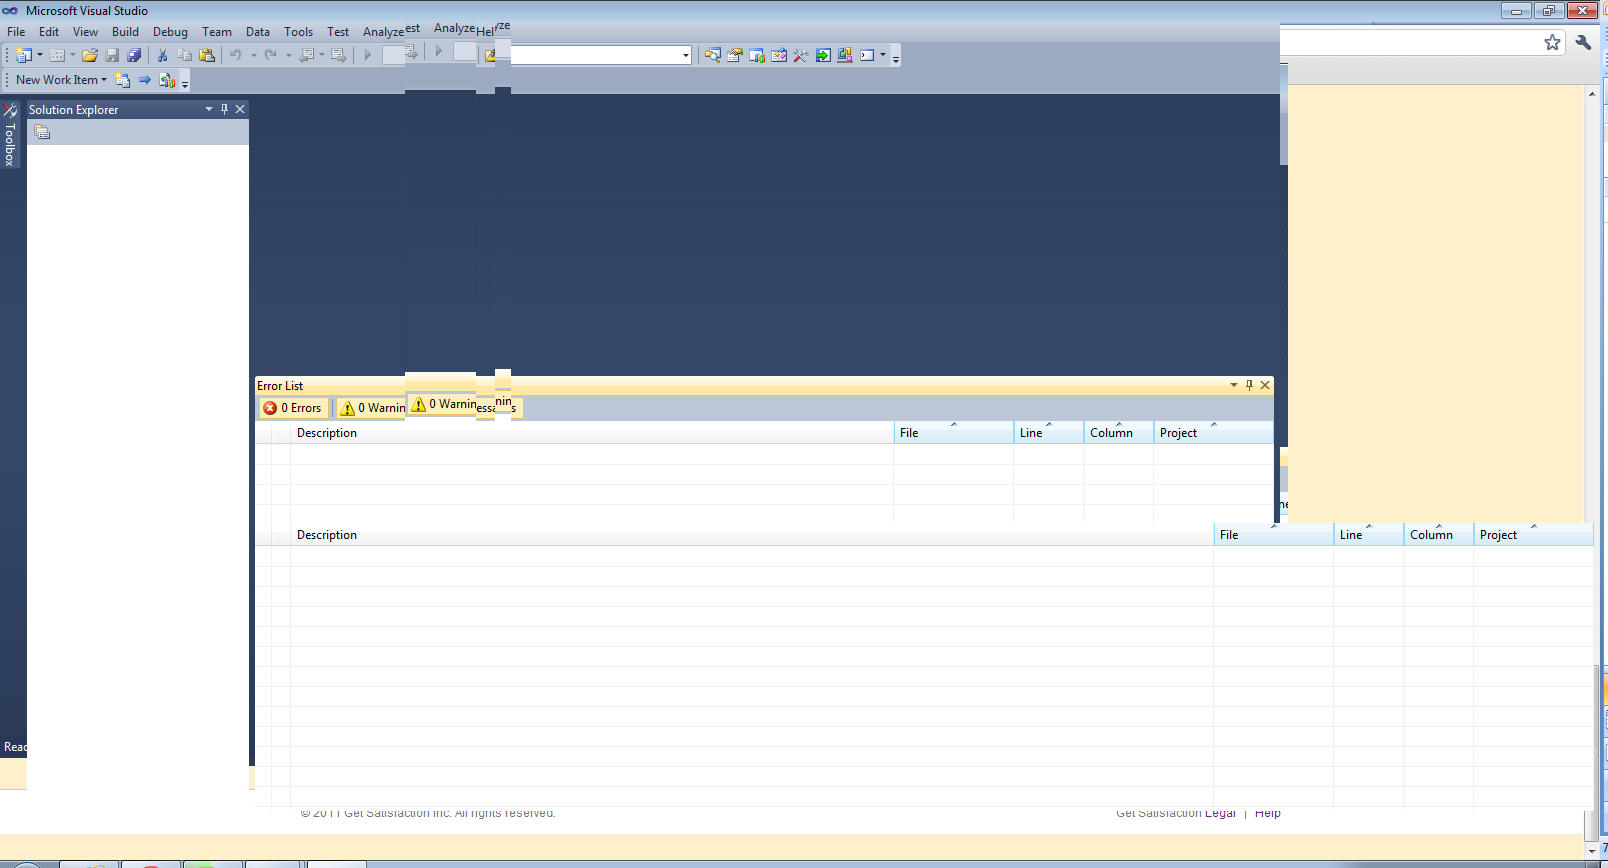Open the Solution Explorer window position dropdown
The width and height of the screenshot is (1608, 868).
pos(208,109)
